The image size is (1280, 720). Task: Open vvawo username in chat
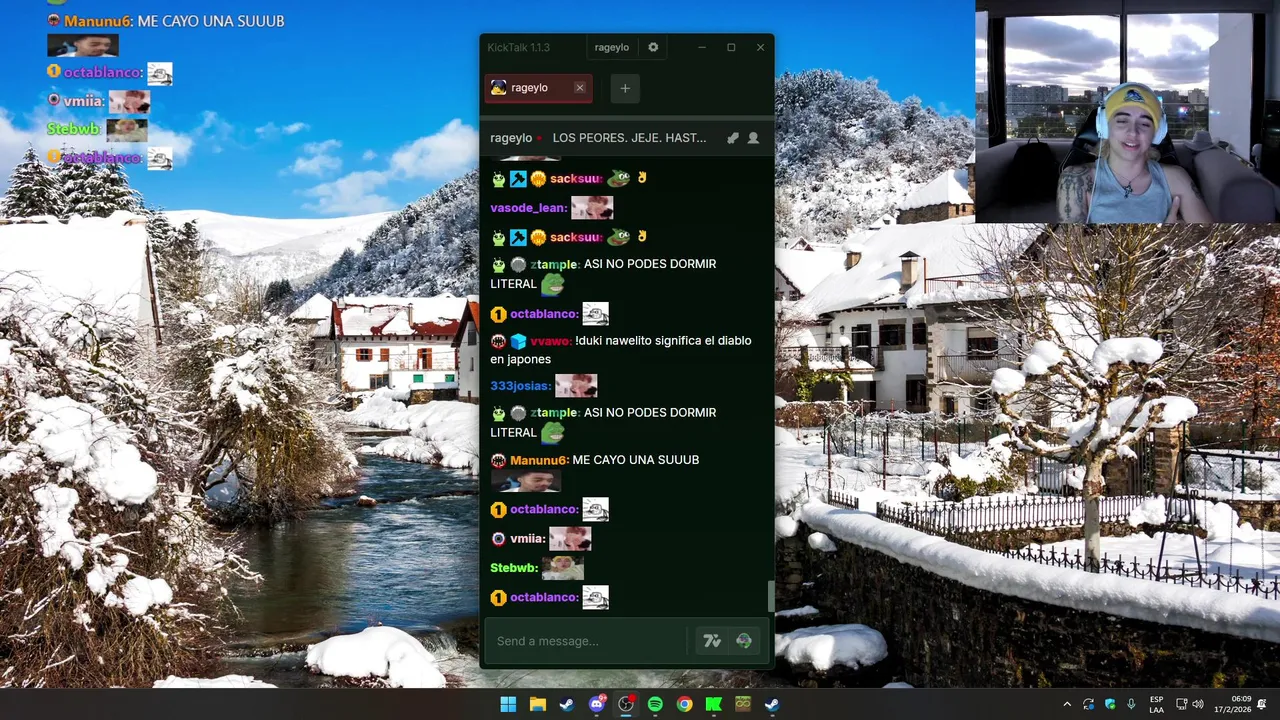point(550,341)
